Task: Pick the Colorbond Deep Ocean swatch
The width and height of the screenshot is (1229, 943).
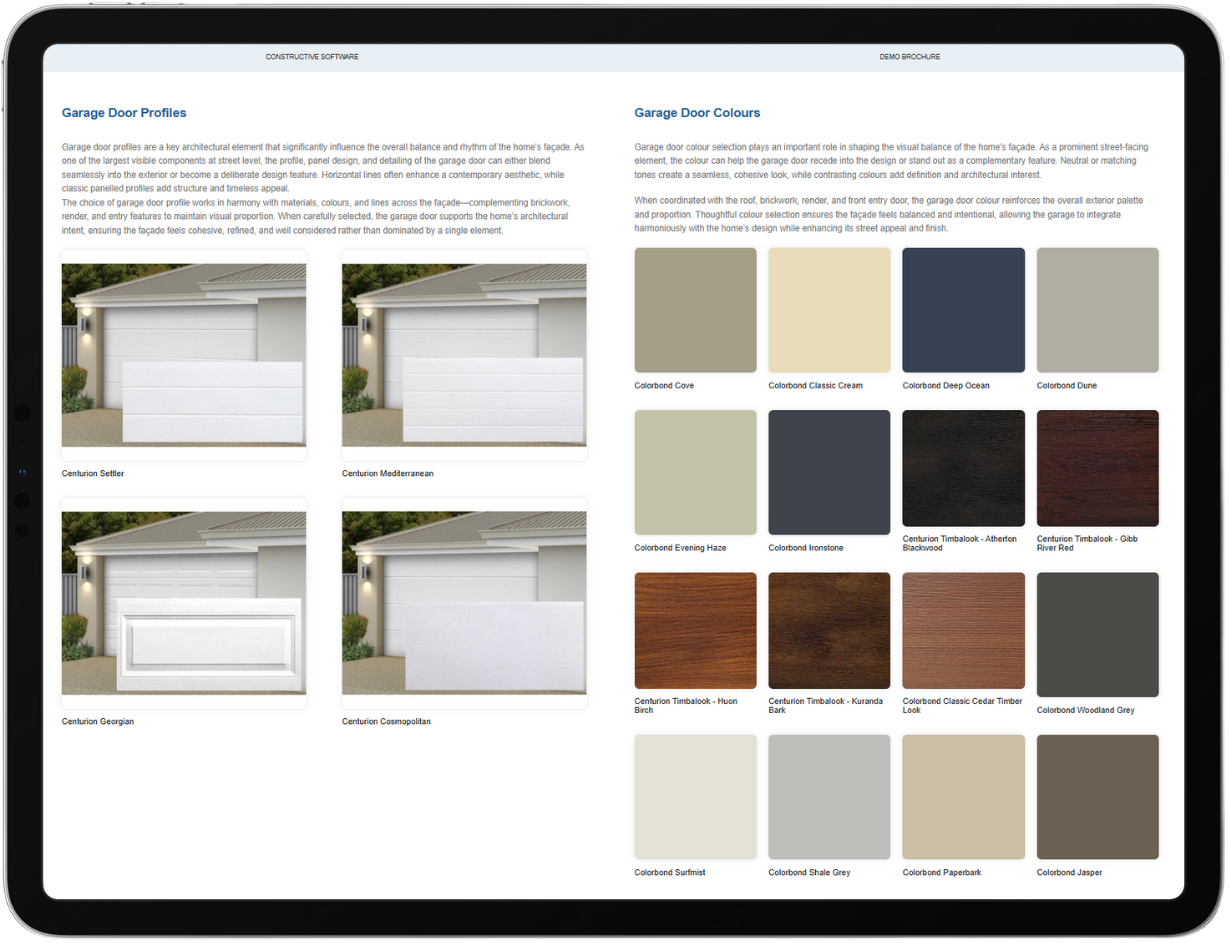Action: pyautogui.click(x=963, y=310)
